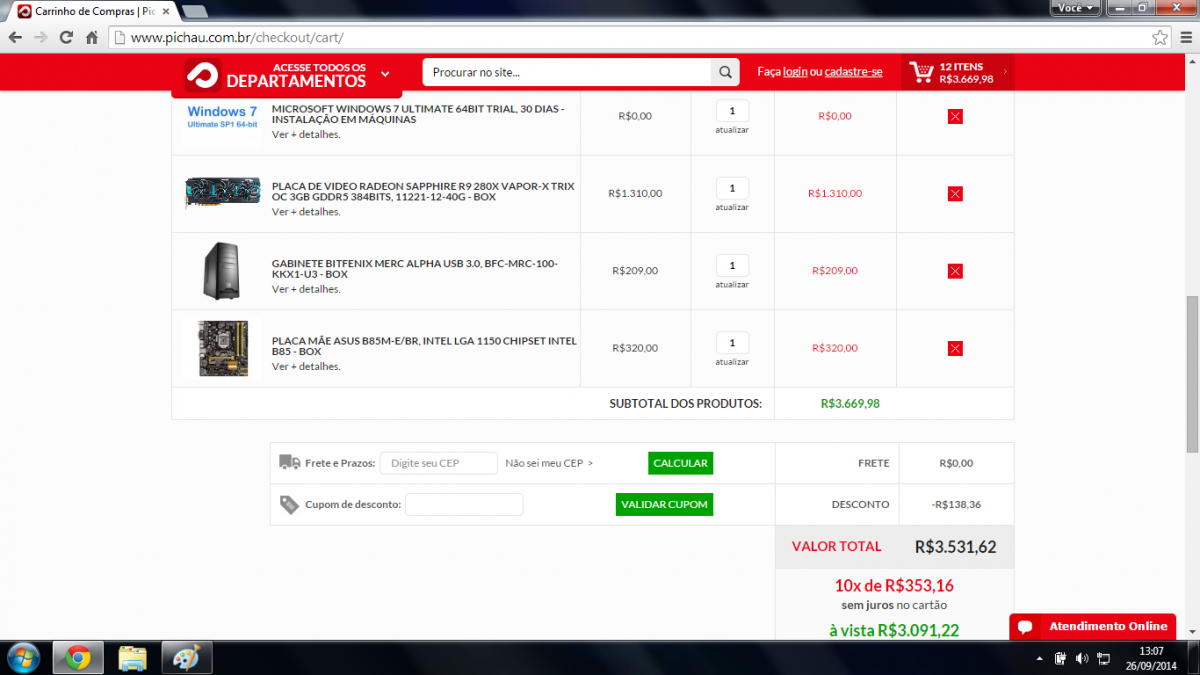Open Windows Explorer from taskbar

tap(133, 658)
